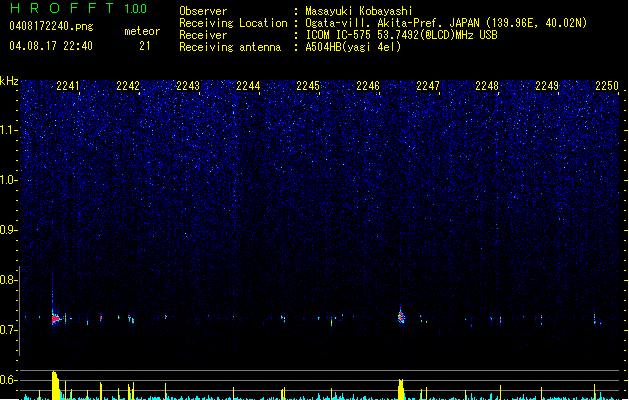629x400 pixels.
Task: Select the filename 0408172240.png
Action: pos(51,26)
